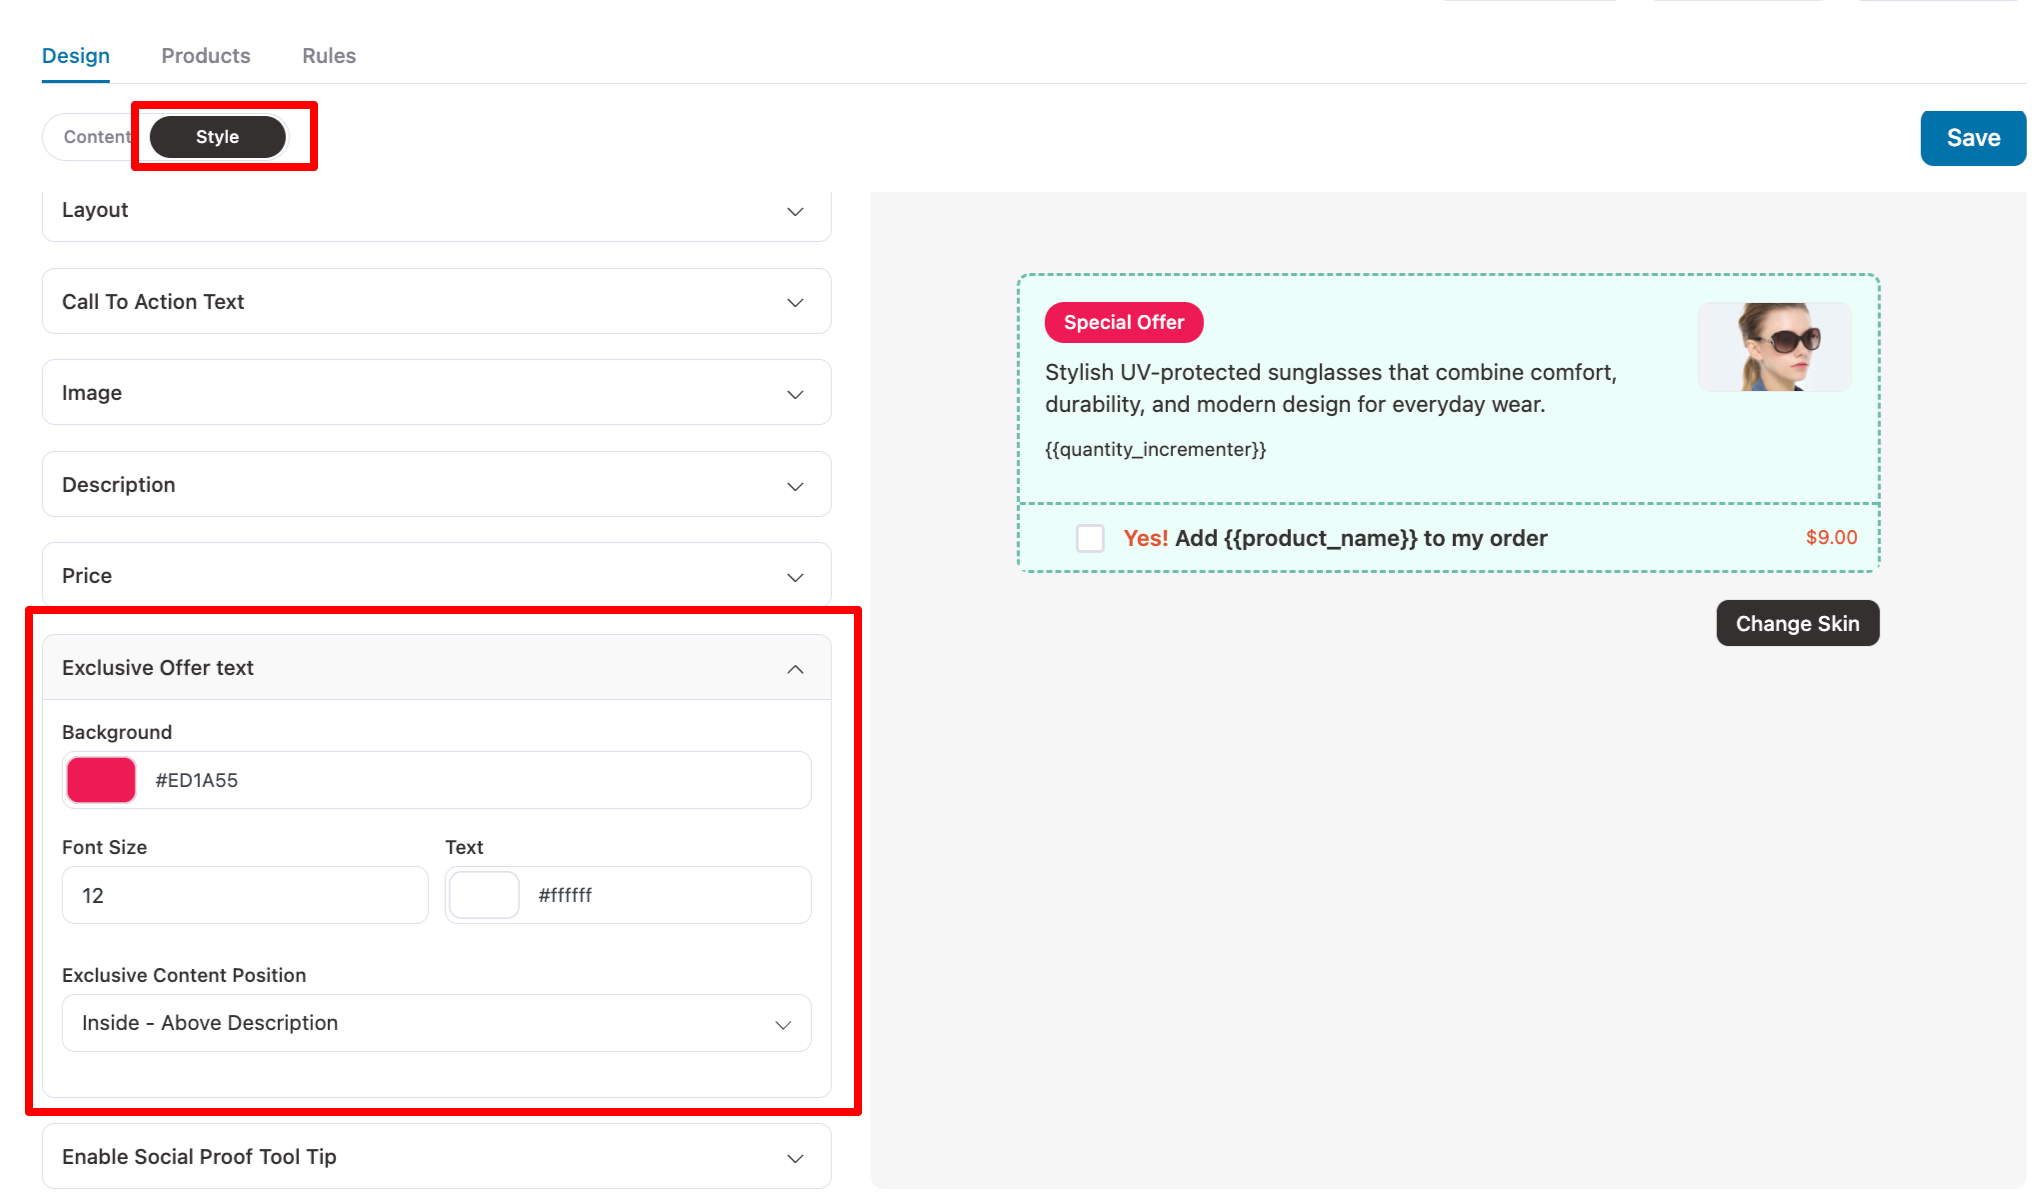Click the Font Size input field

[245, 895]
